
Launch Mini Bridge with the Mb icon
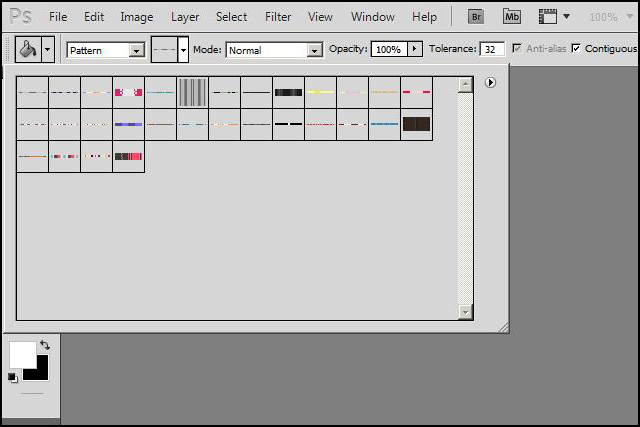coord(512,17)
